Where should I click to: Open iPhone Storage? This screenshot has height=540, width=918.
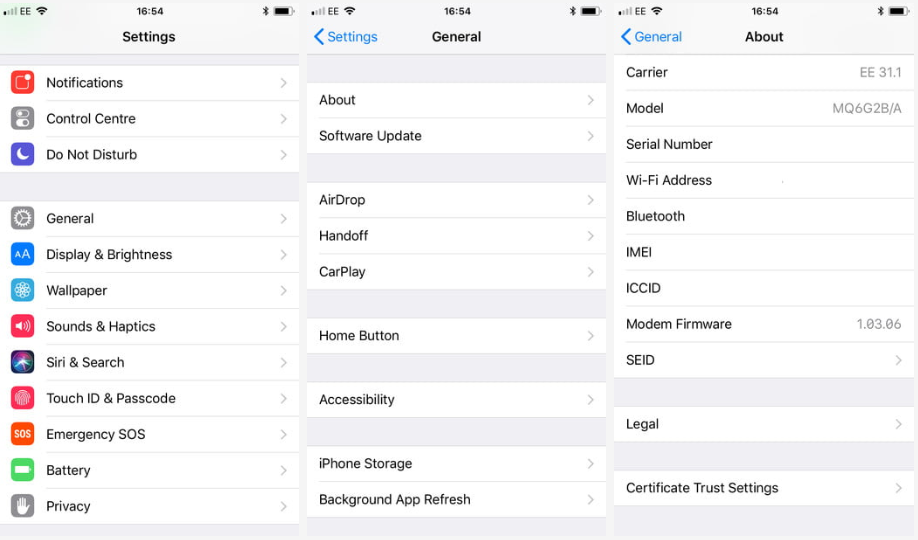[456, 463]
